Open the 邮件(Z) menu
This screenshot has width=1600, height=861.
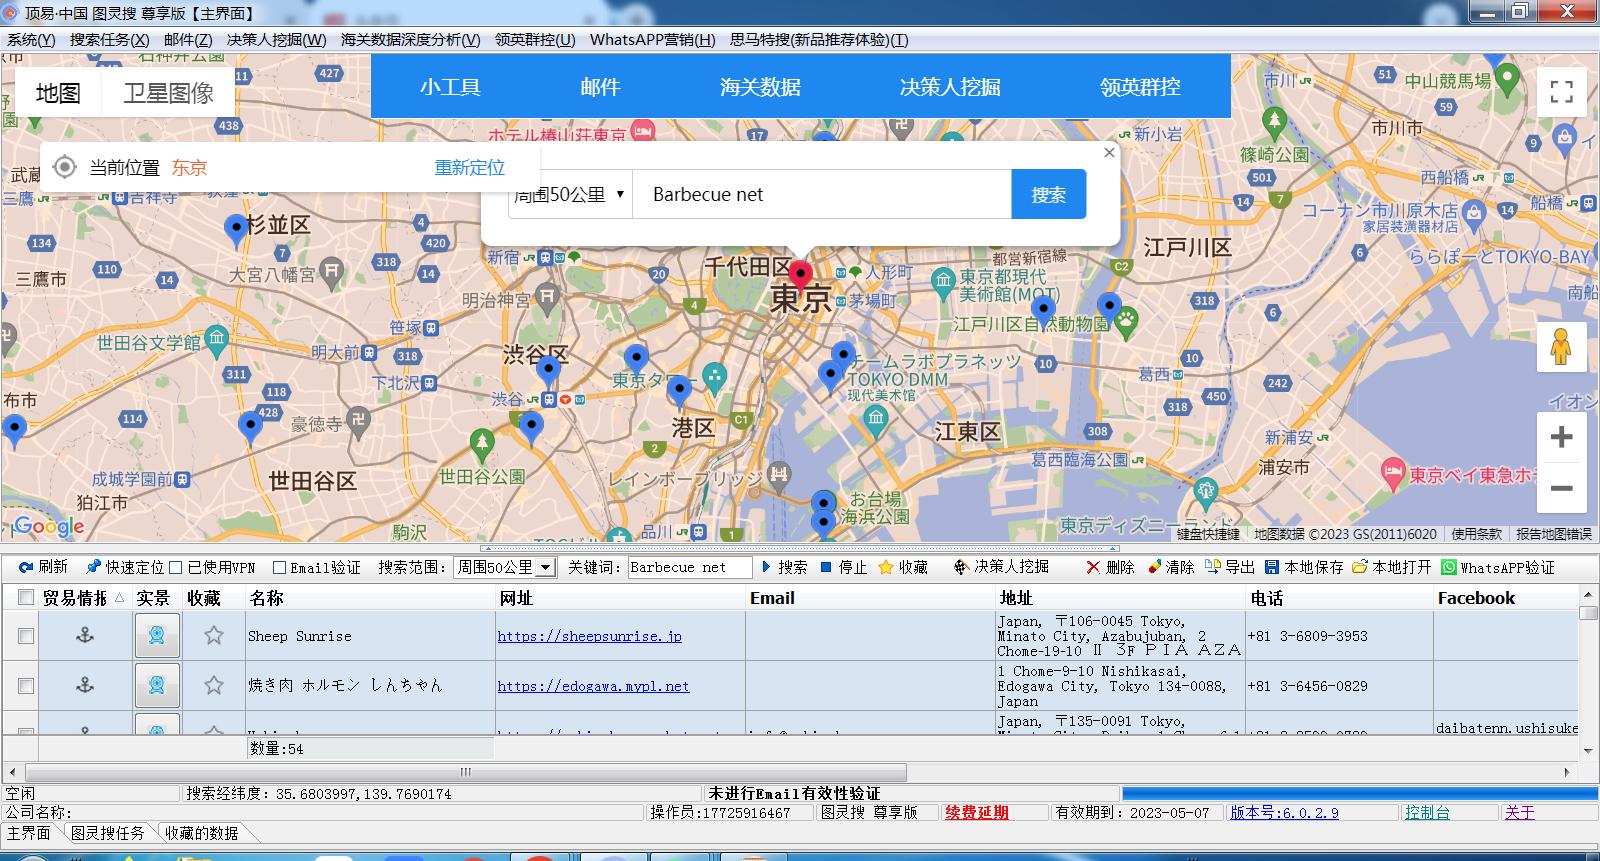188,40
